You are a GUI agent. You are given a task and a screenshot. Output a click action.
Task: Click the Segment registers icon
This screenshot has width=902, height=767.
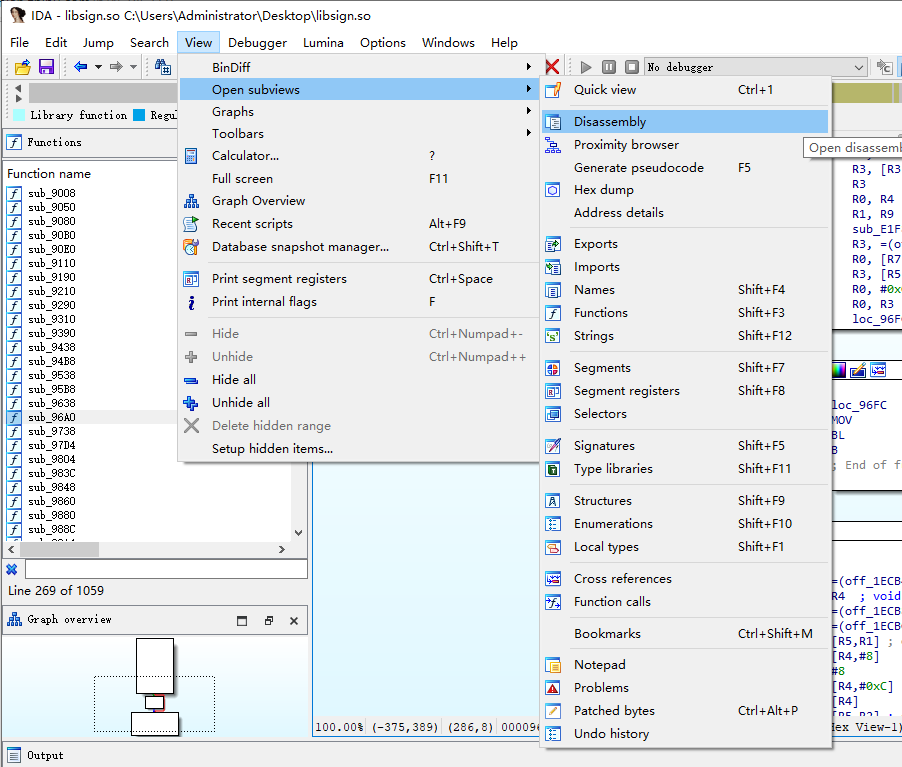pos(553,391)
